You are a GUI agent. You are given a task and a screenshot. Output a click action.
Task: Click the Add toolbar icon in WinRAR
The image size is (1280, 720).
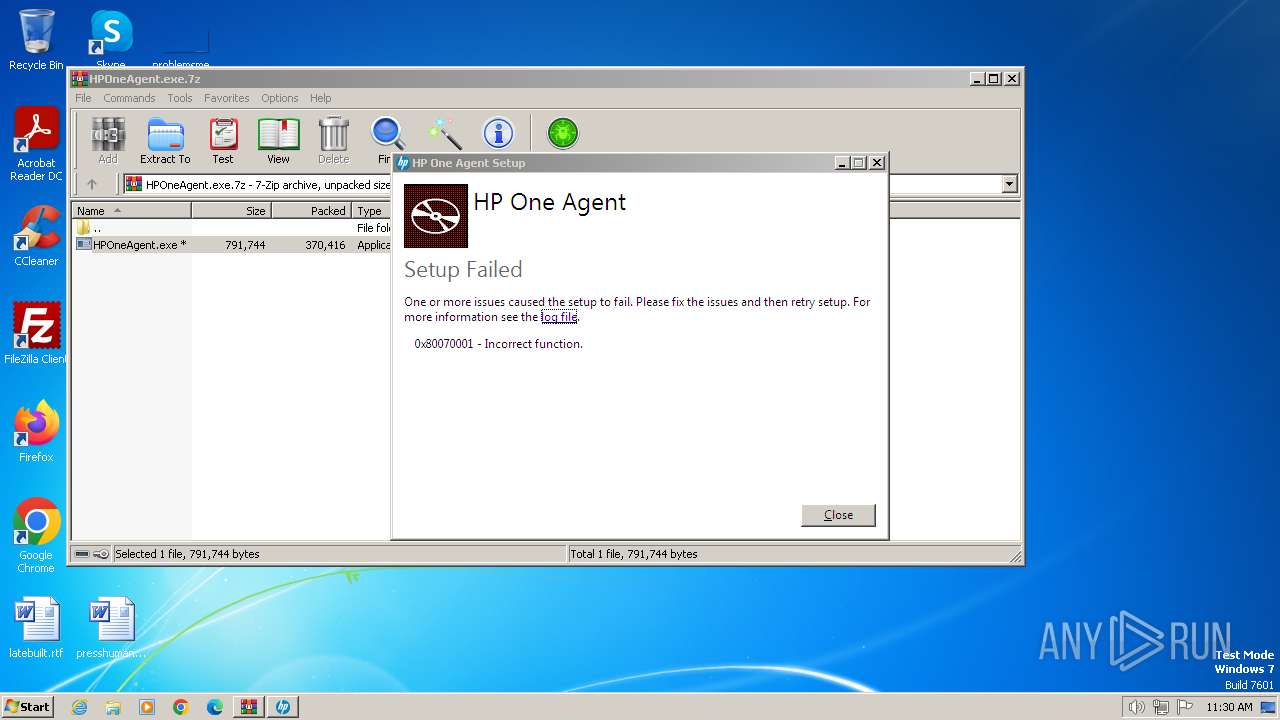[x=108, y=140]
